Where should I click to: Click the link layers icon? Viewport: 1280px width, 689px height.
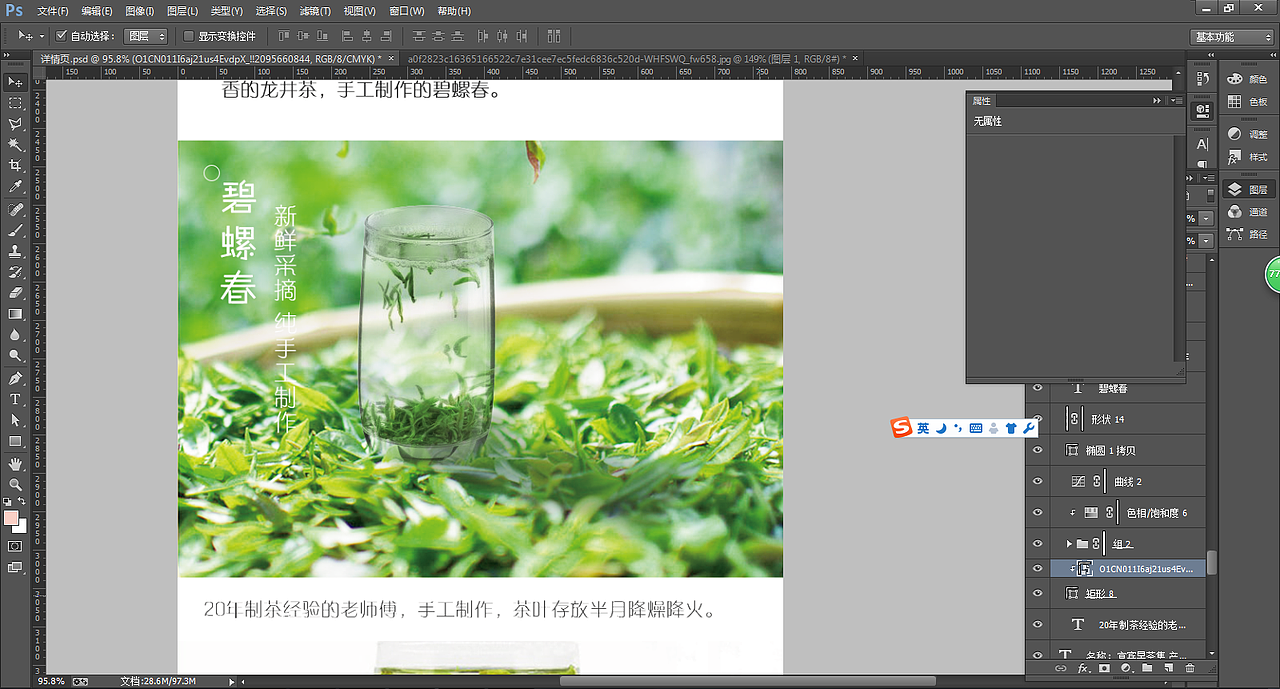(x=1061, y=667)
